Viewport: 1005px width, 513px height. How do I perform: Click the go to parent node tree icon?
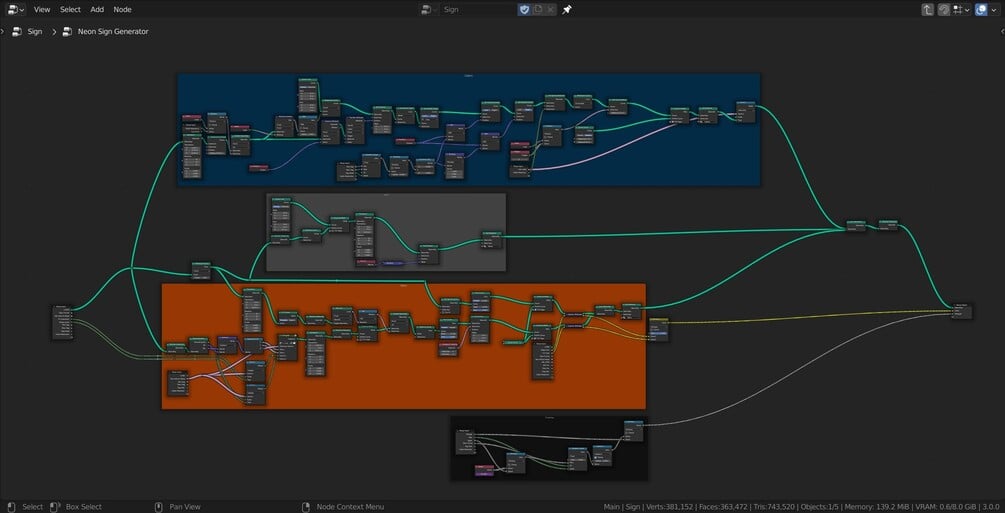927,10
